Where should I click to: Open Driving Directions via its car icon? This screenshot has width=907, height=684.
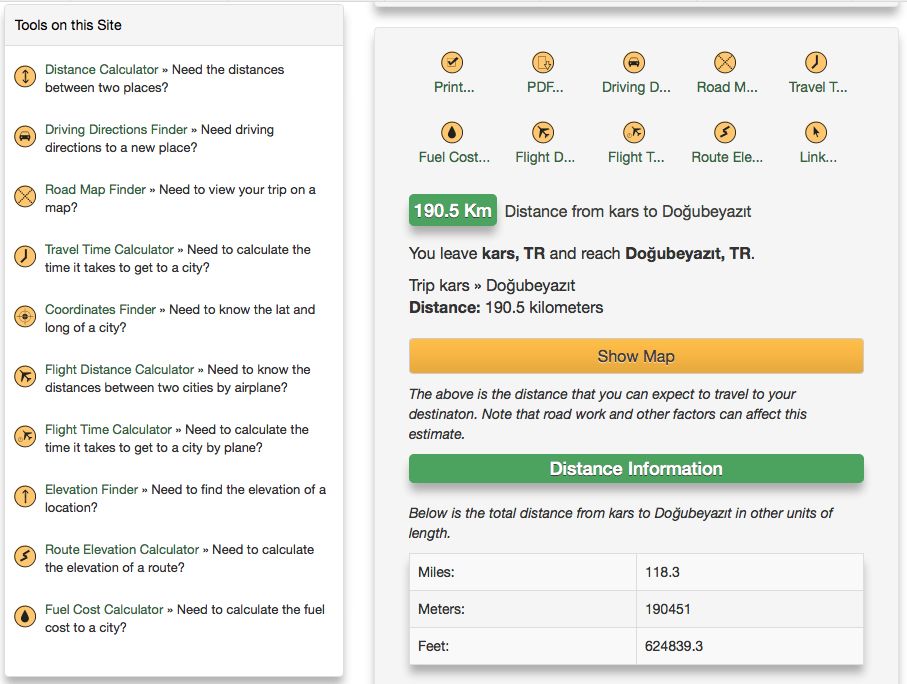[x=634, y=61]
